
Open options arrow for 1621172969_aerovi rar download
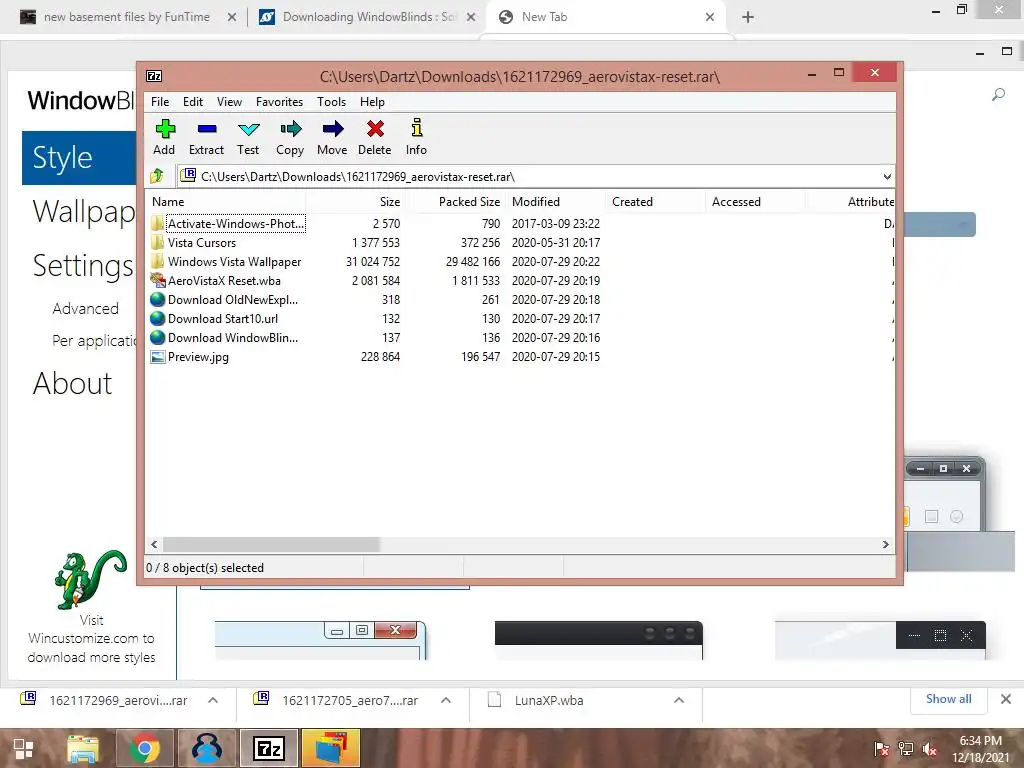click(213, 700)
